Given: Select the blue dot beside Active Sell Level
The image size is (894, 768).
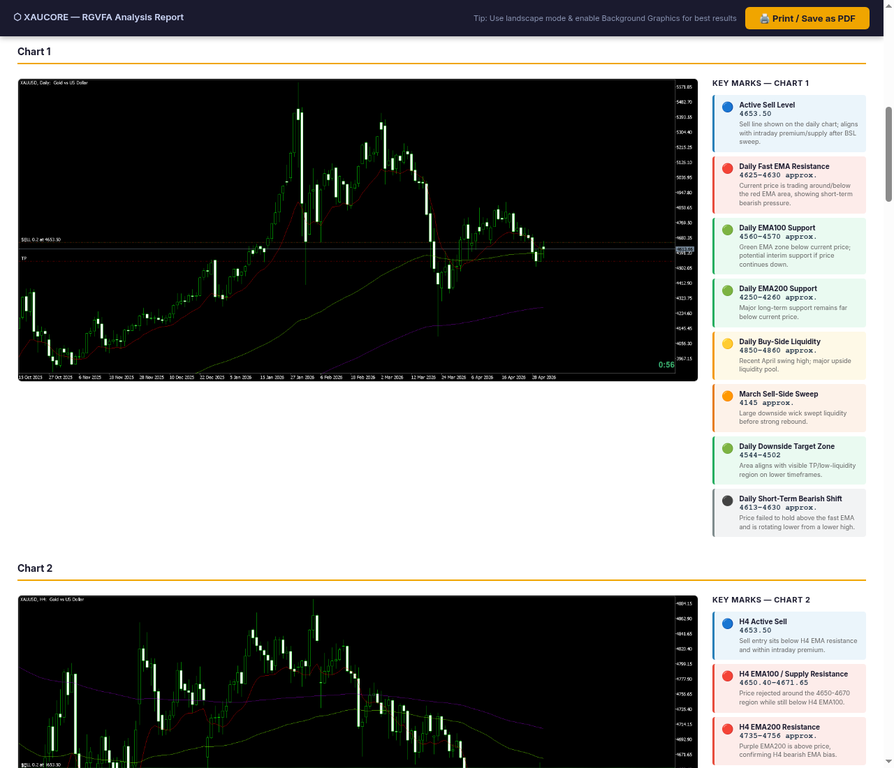Looking at the screenshot, I should [x=728, y=107].
